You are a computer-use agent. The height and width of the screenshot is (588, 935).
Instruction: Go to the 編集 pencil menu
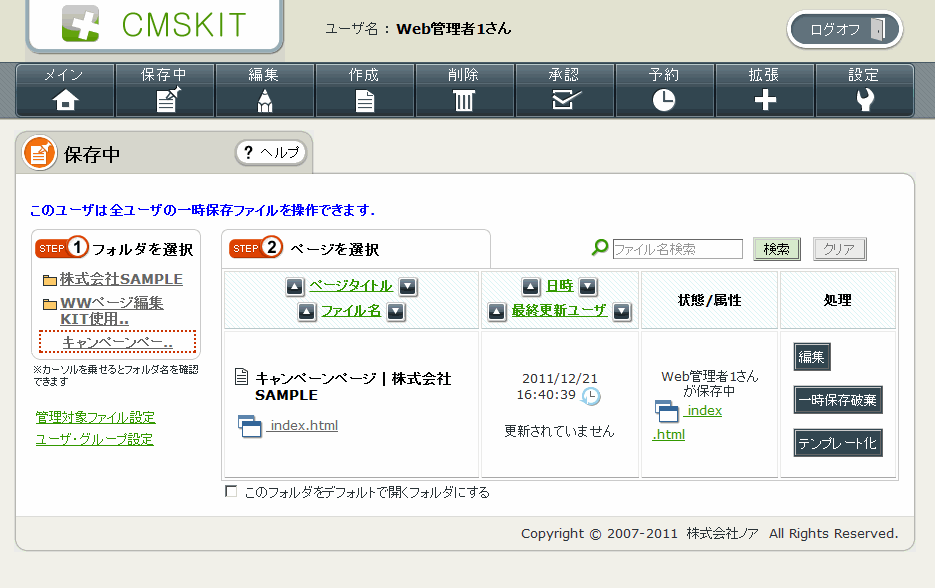pyautogui.click(x=265, y=90)
